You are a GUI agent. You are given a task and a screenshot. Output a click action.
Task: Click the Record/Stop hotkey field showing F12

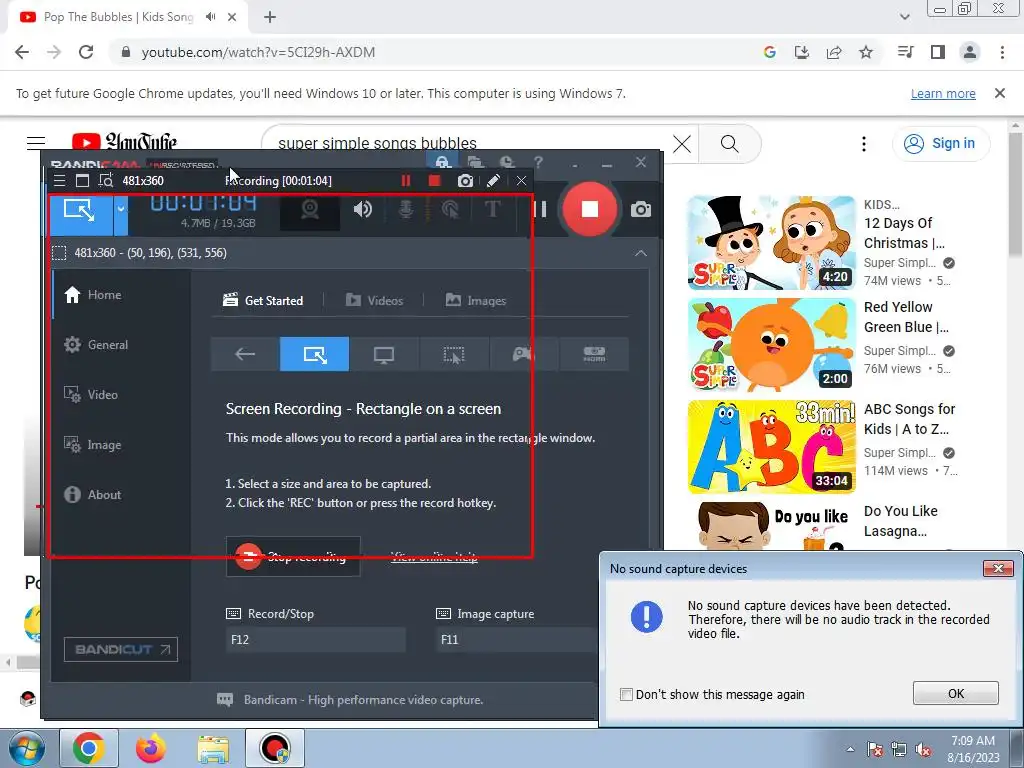[x=315, y=640]
